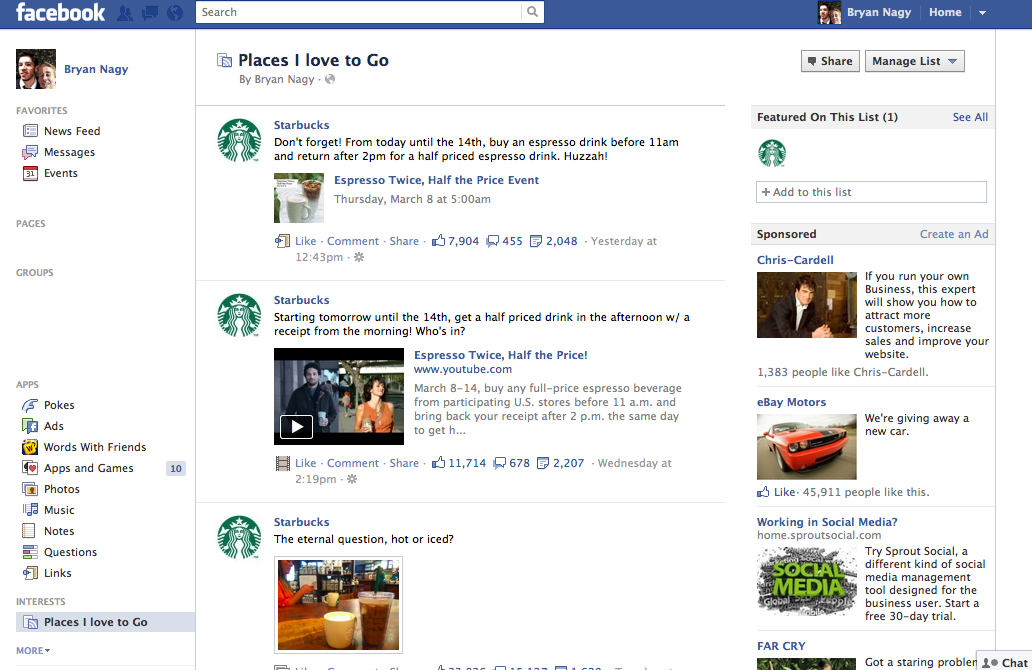This screenshot has width=1032, height=670.
Task: Open hot or iced coffee photo thumbnail
Action: pos(339,605)
